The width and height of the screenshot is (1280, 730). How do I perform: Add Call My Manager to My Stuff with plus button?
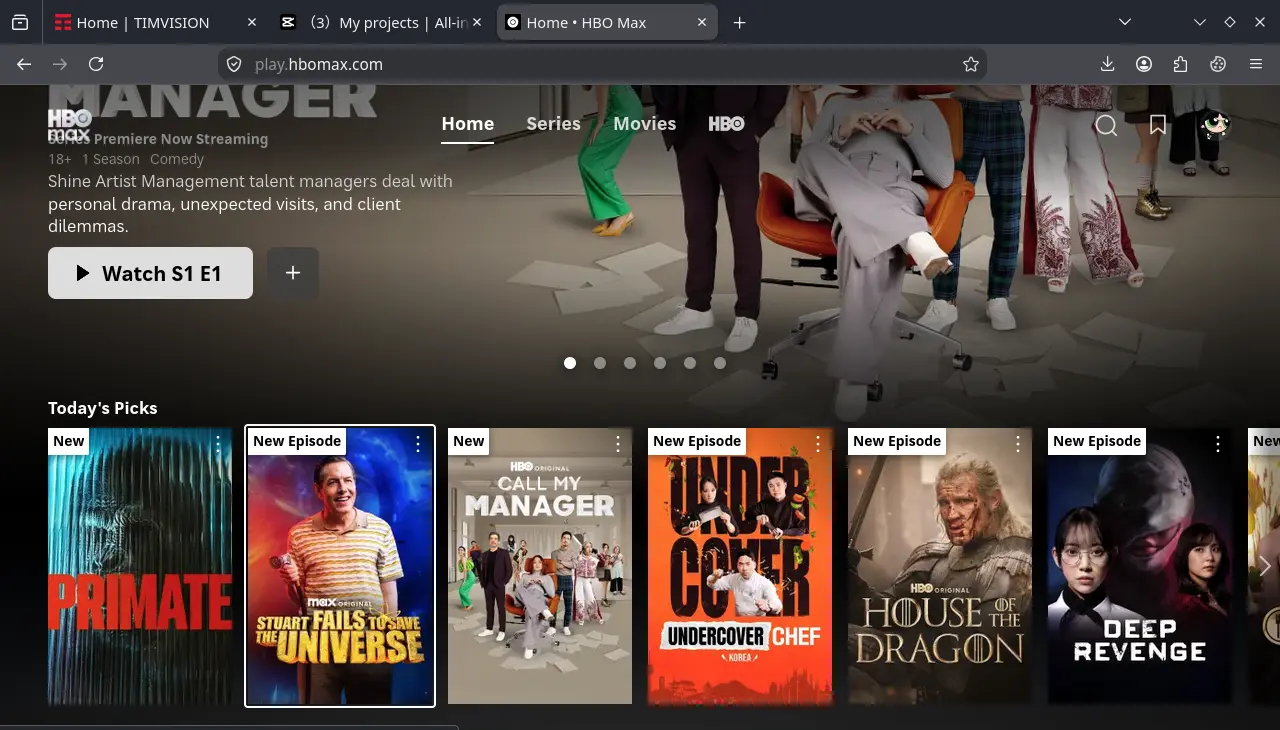click(293, 273)
